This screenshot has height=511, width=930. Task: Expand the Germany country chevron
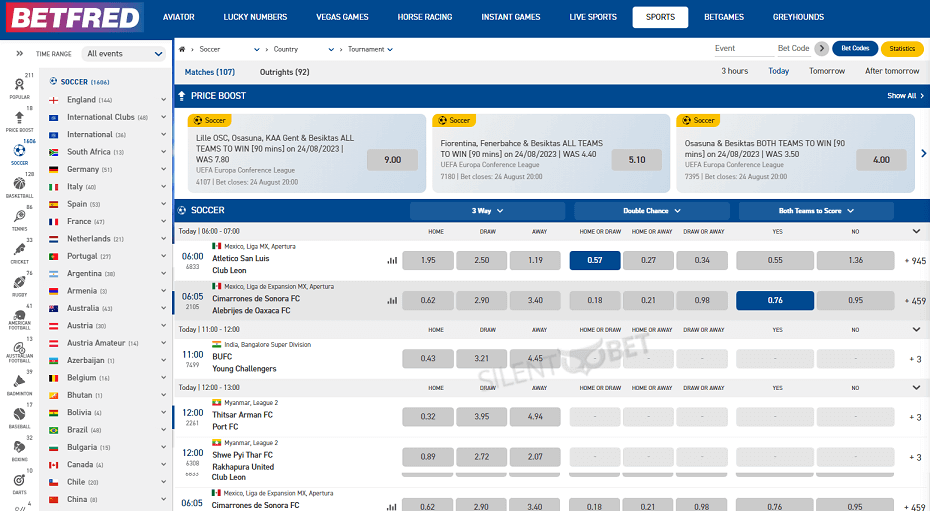(164, 169)
